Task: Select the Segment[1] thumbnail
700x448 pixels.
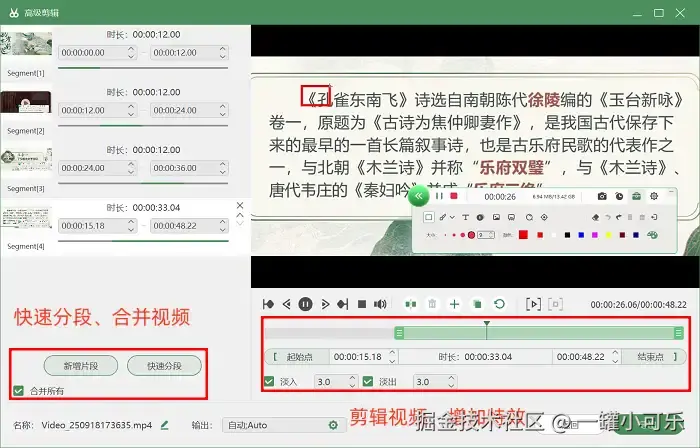Action: [26, 44]
